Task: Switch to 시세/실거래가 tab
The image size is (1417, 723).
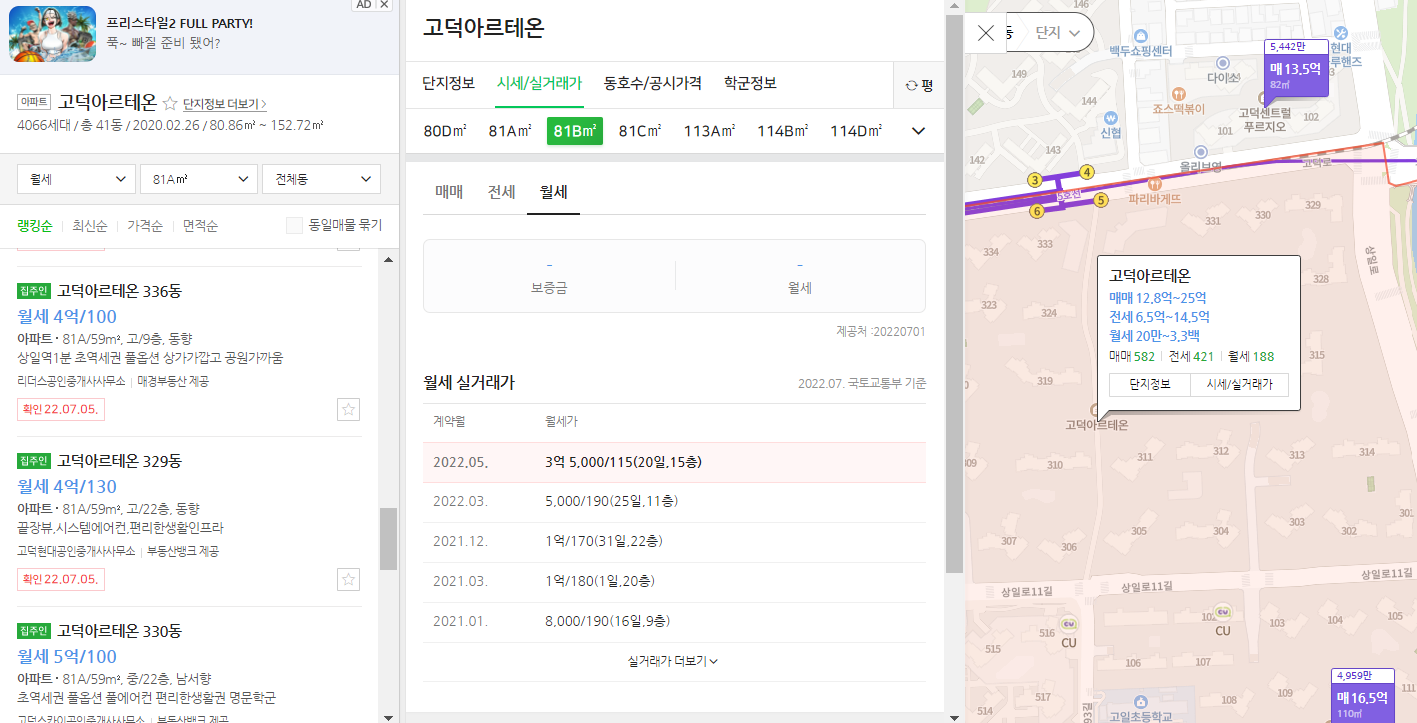Action: click(x=540, y=84)
